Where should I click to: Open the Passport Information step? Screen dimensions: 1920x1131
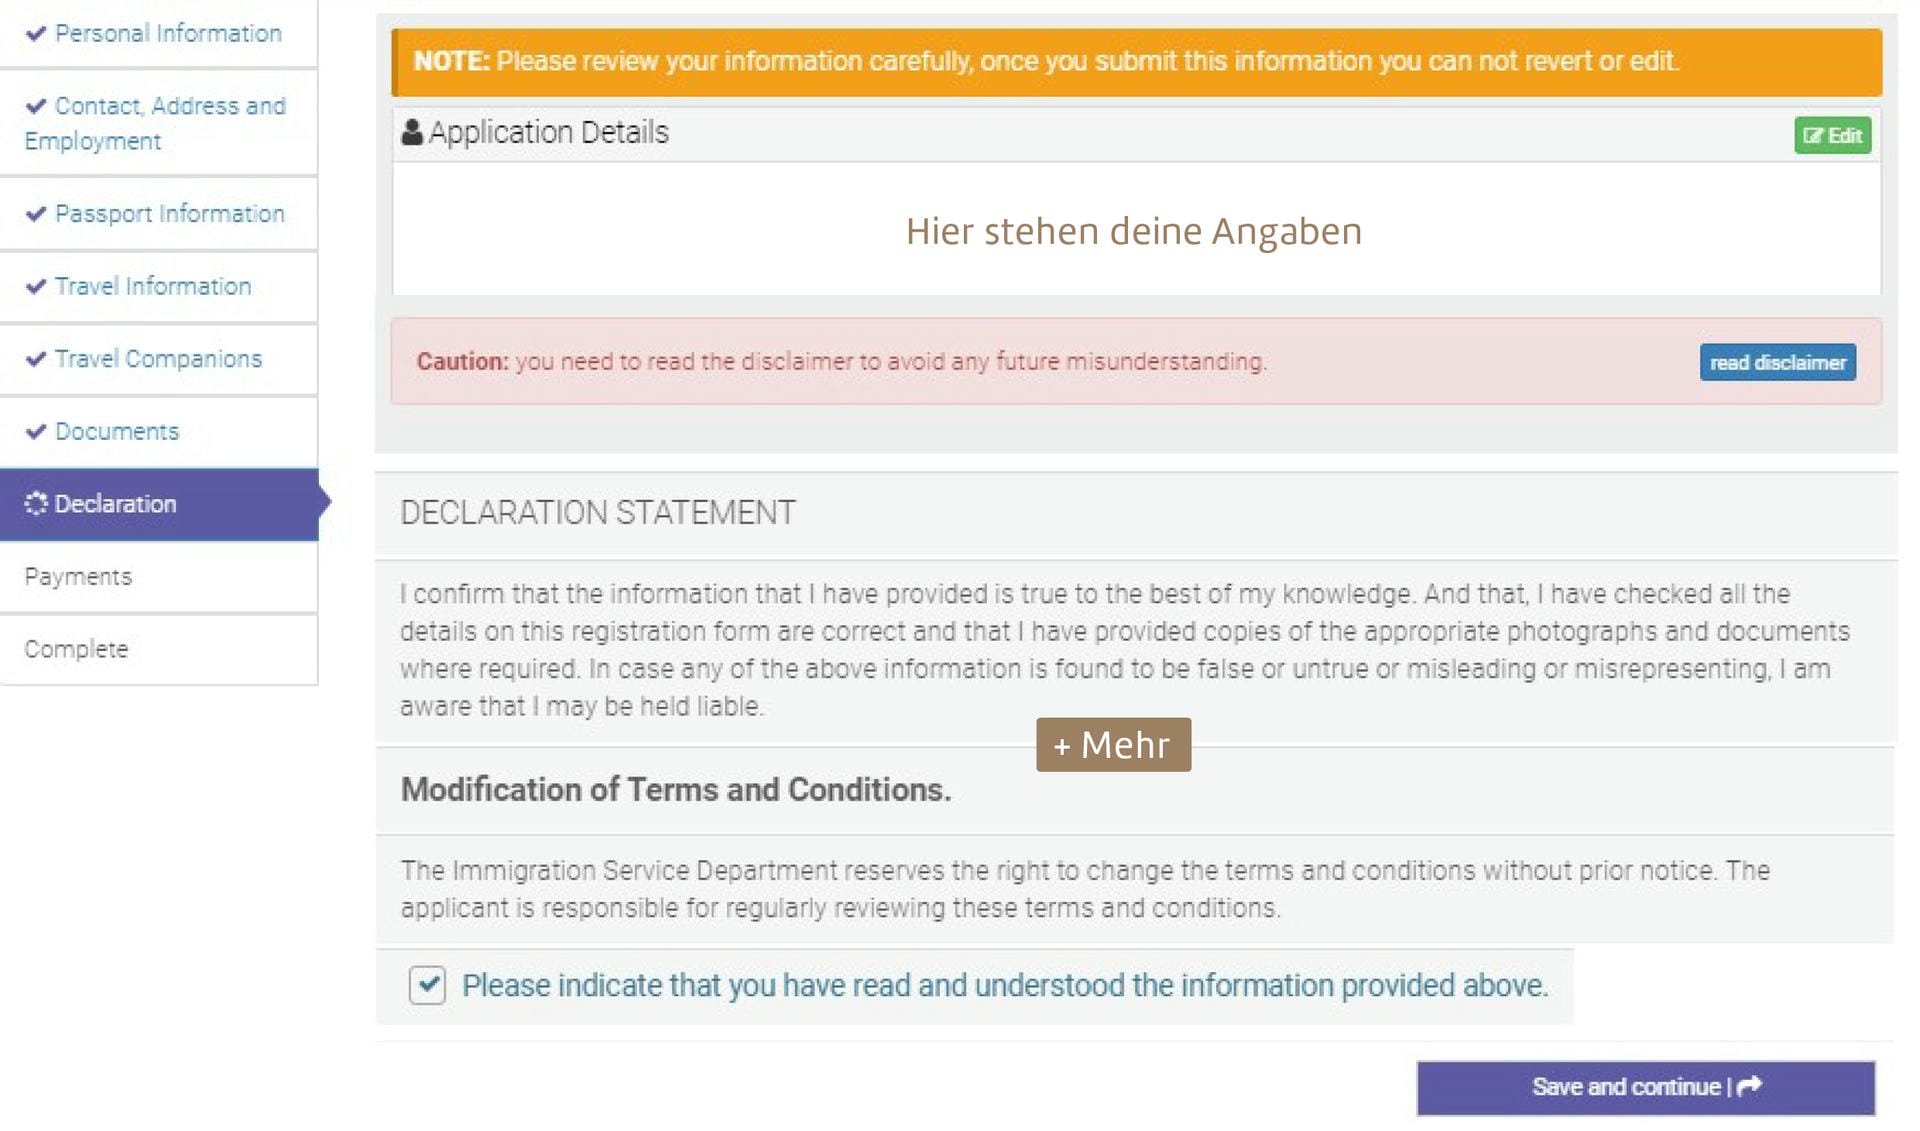click(x=170, y=214)
